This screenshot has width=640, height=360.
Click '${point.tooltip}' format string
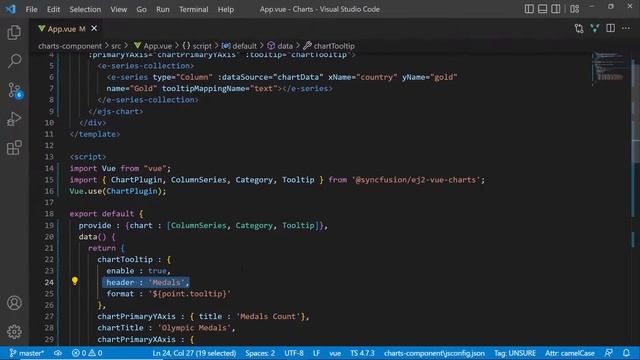(189, 293)
